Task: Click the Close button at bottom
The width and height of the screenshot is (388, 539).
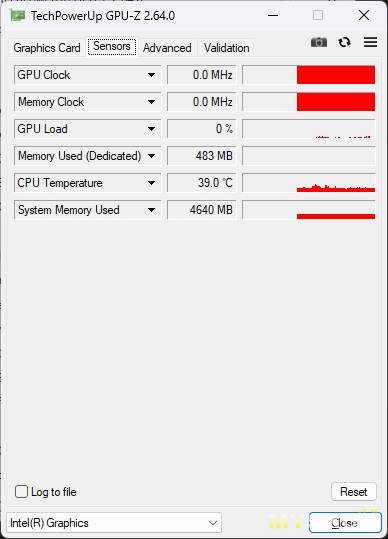Action: (345, 523)
